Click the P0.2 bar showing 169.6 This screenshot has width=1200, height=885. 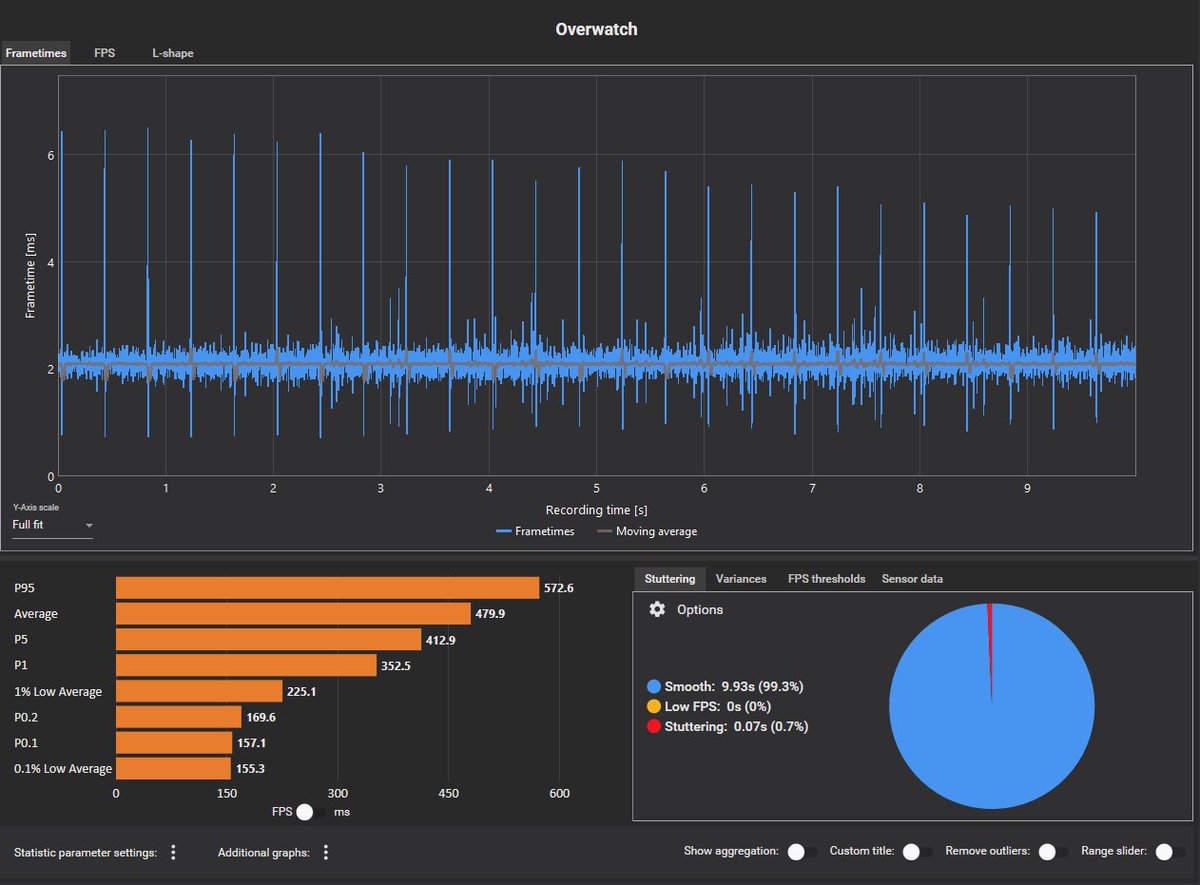[x=179, y=717]
